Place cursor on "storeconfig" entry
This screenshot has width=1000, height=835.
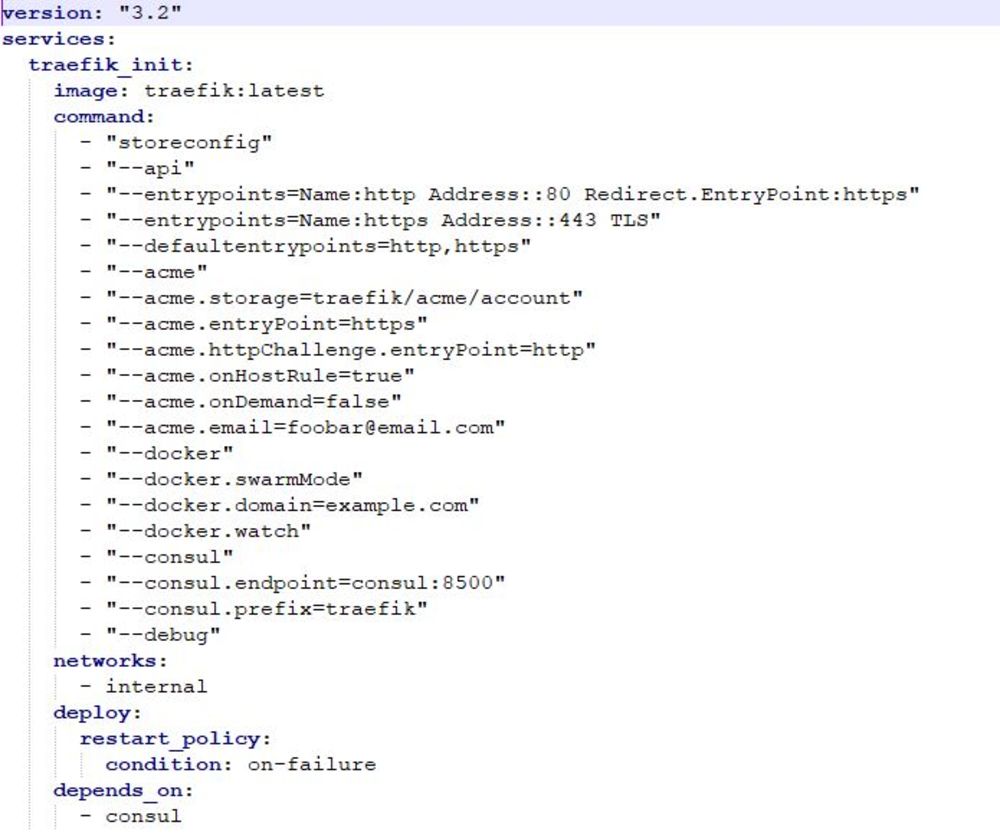tap(189, 142)
